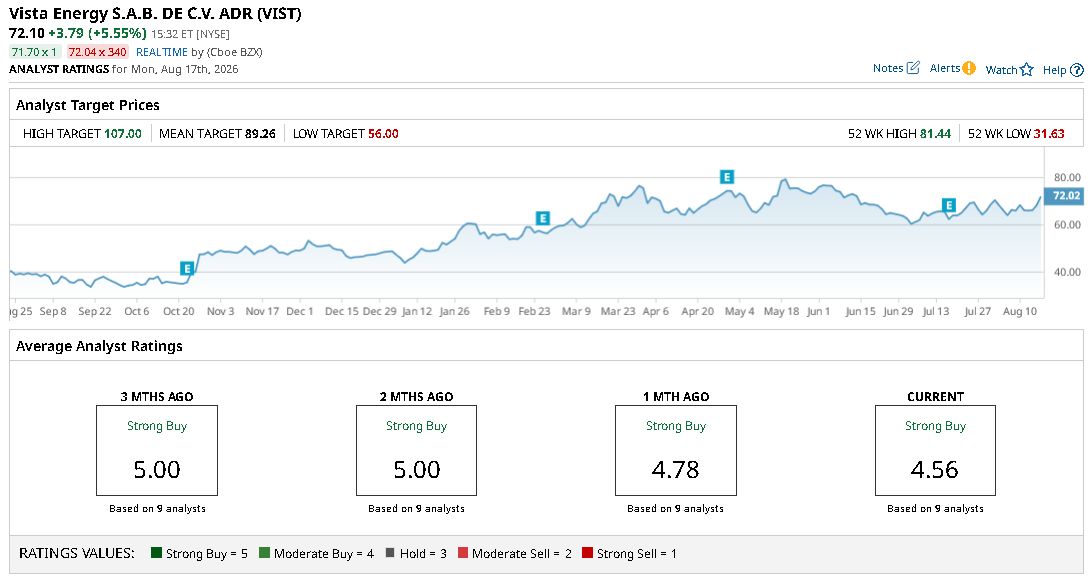Screen dimensions: 1091x587
Task: Click the bid 71.70 x 1 box
Action: tap(34, 52)
